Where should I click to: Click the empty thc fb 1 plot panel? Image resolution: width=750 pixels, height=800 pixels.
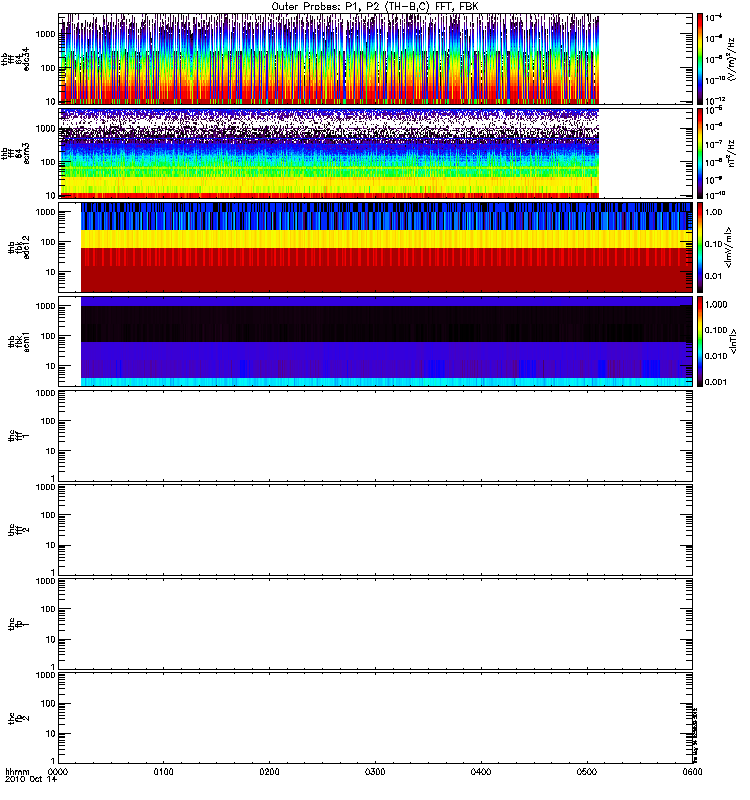click(376, 624)
